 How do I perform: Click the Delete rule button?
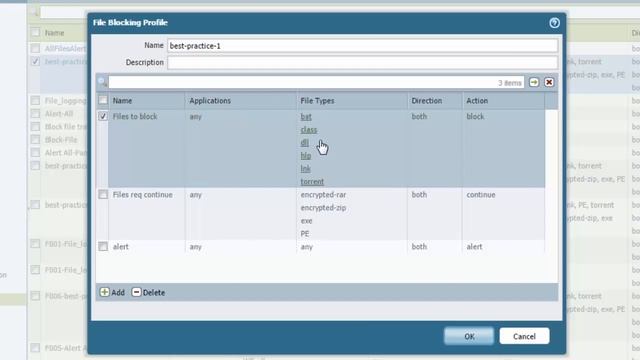pos(148,292)
